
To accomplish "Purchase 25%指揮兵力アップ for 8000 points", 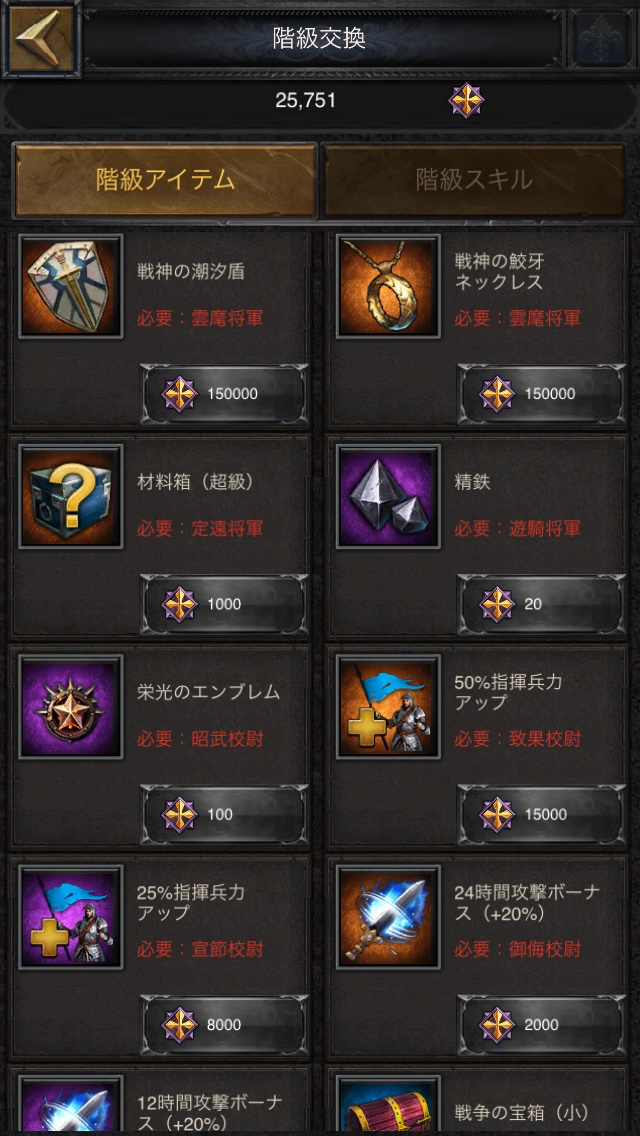I will point(224,1024).
